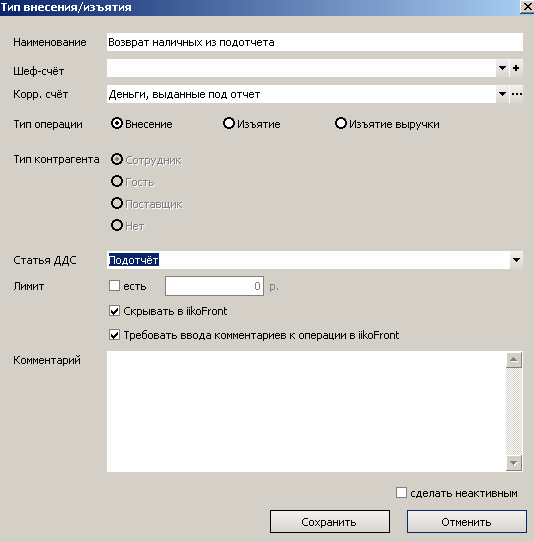Click the Шеф-счёт combo box field
Image resolution: width=534 pixels, height=542 pixels.
(x=301, y=68)
